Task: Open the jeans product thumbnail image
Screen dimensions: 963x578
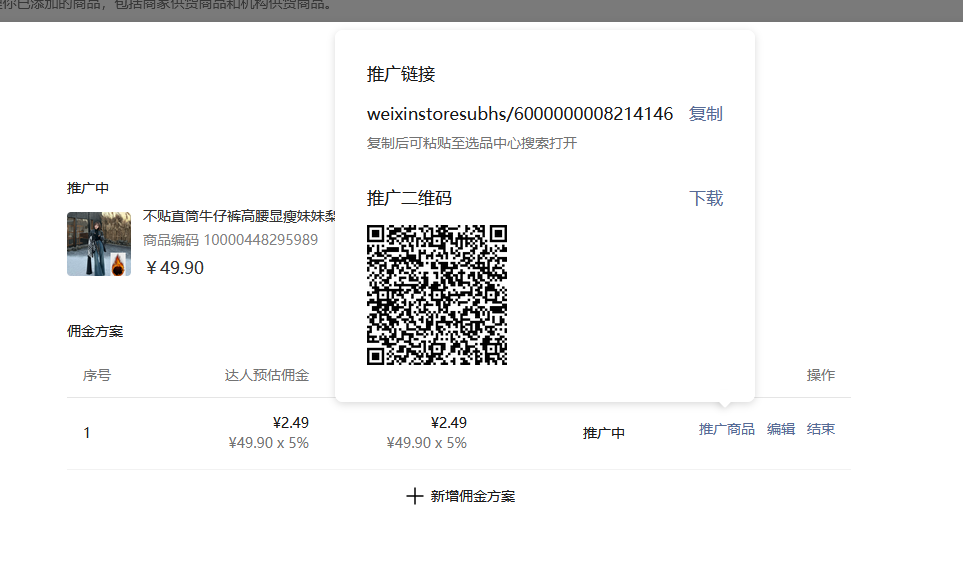Action: pos(99,244)
